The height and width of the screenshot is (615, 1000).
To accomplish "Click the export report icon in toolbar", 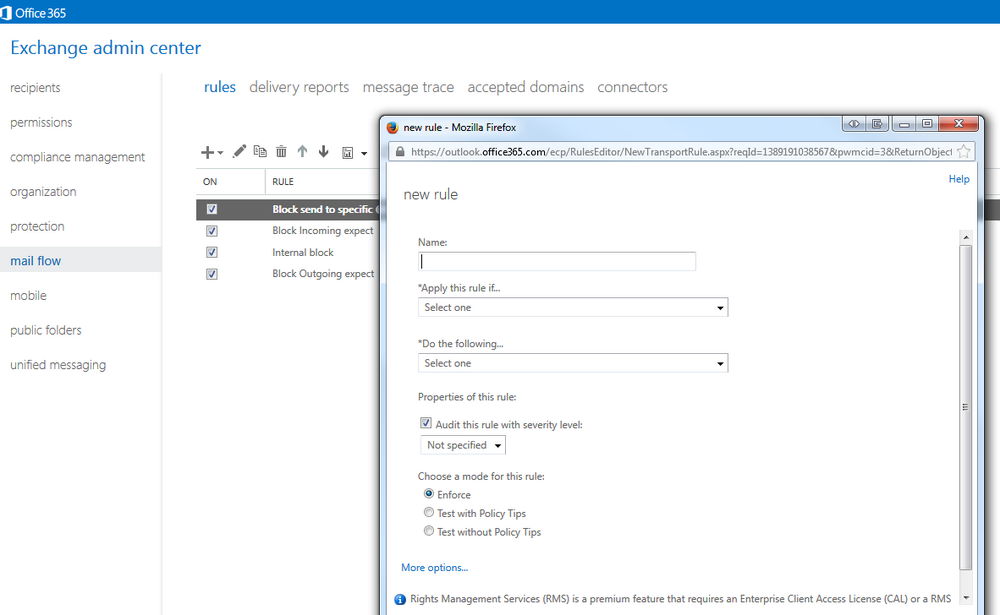I will point(348,152).
